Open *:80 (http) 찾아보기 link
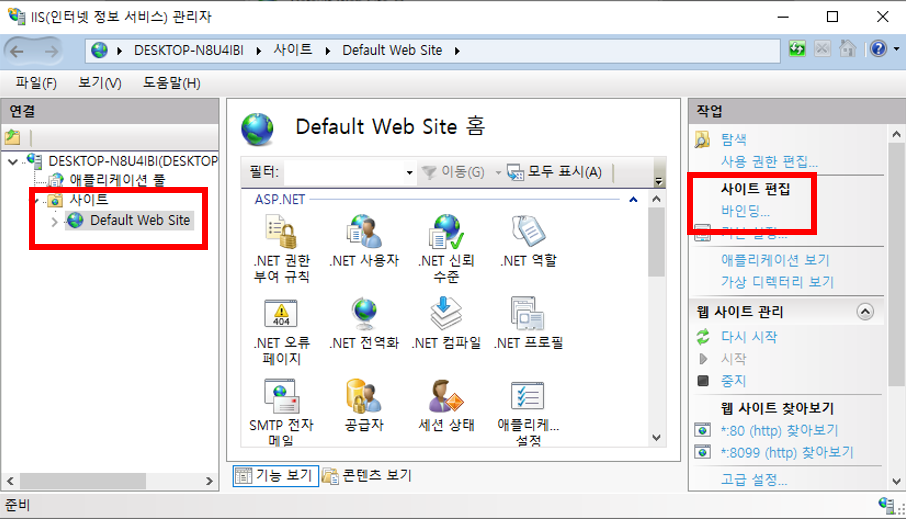906x521 pixels. 779,430
